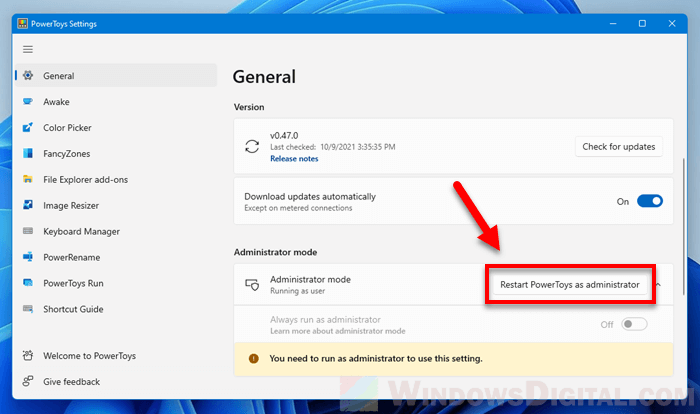This screenshot has height=414, width=700.
Task: Click 'Except on metered connections' text
Action: click(x=298, y=208)
